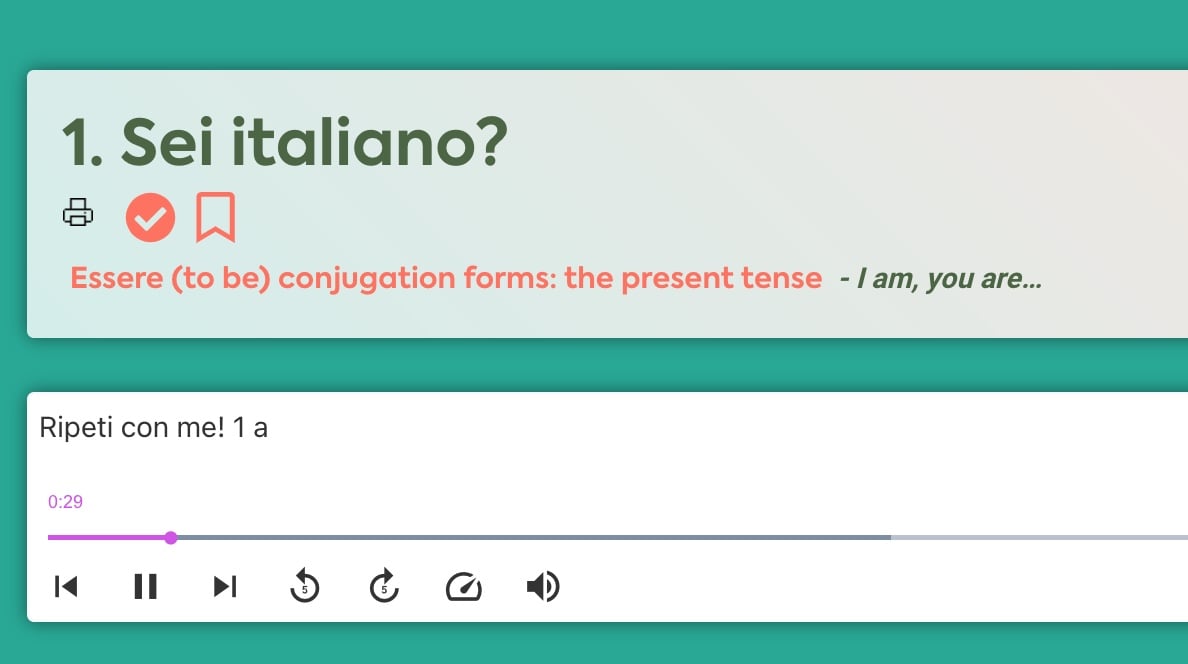The image size is (1188, 664).
Task: Skip to the next track
Action: click(x=225, y=587)
